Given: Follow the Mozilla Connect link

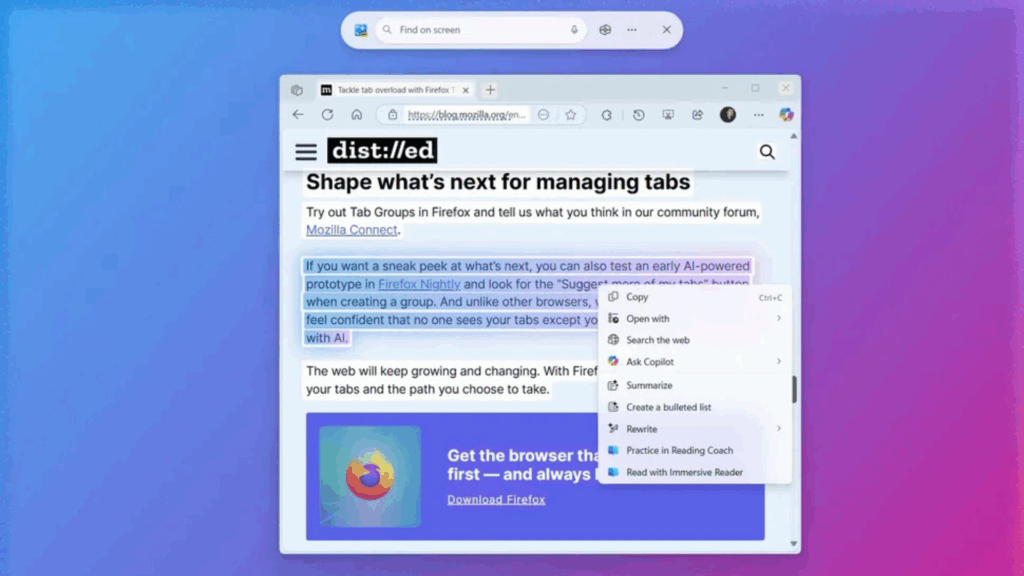Looking at the screenshot, I should point(351,230).
